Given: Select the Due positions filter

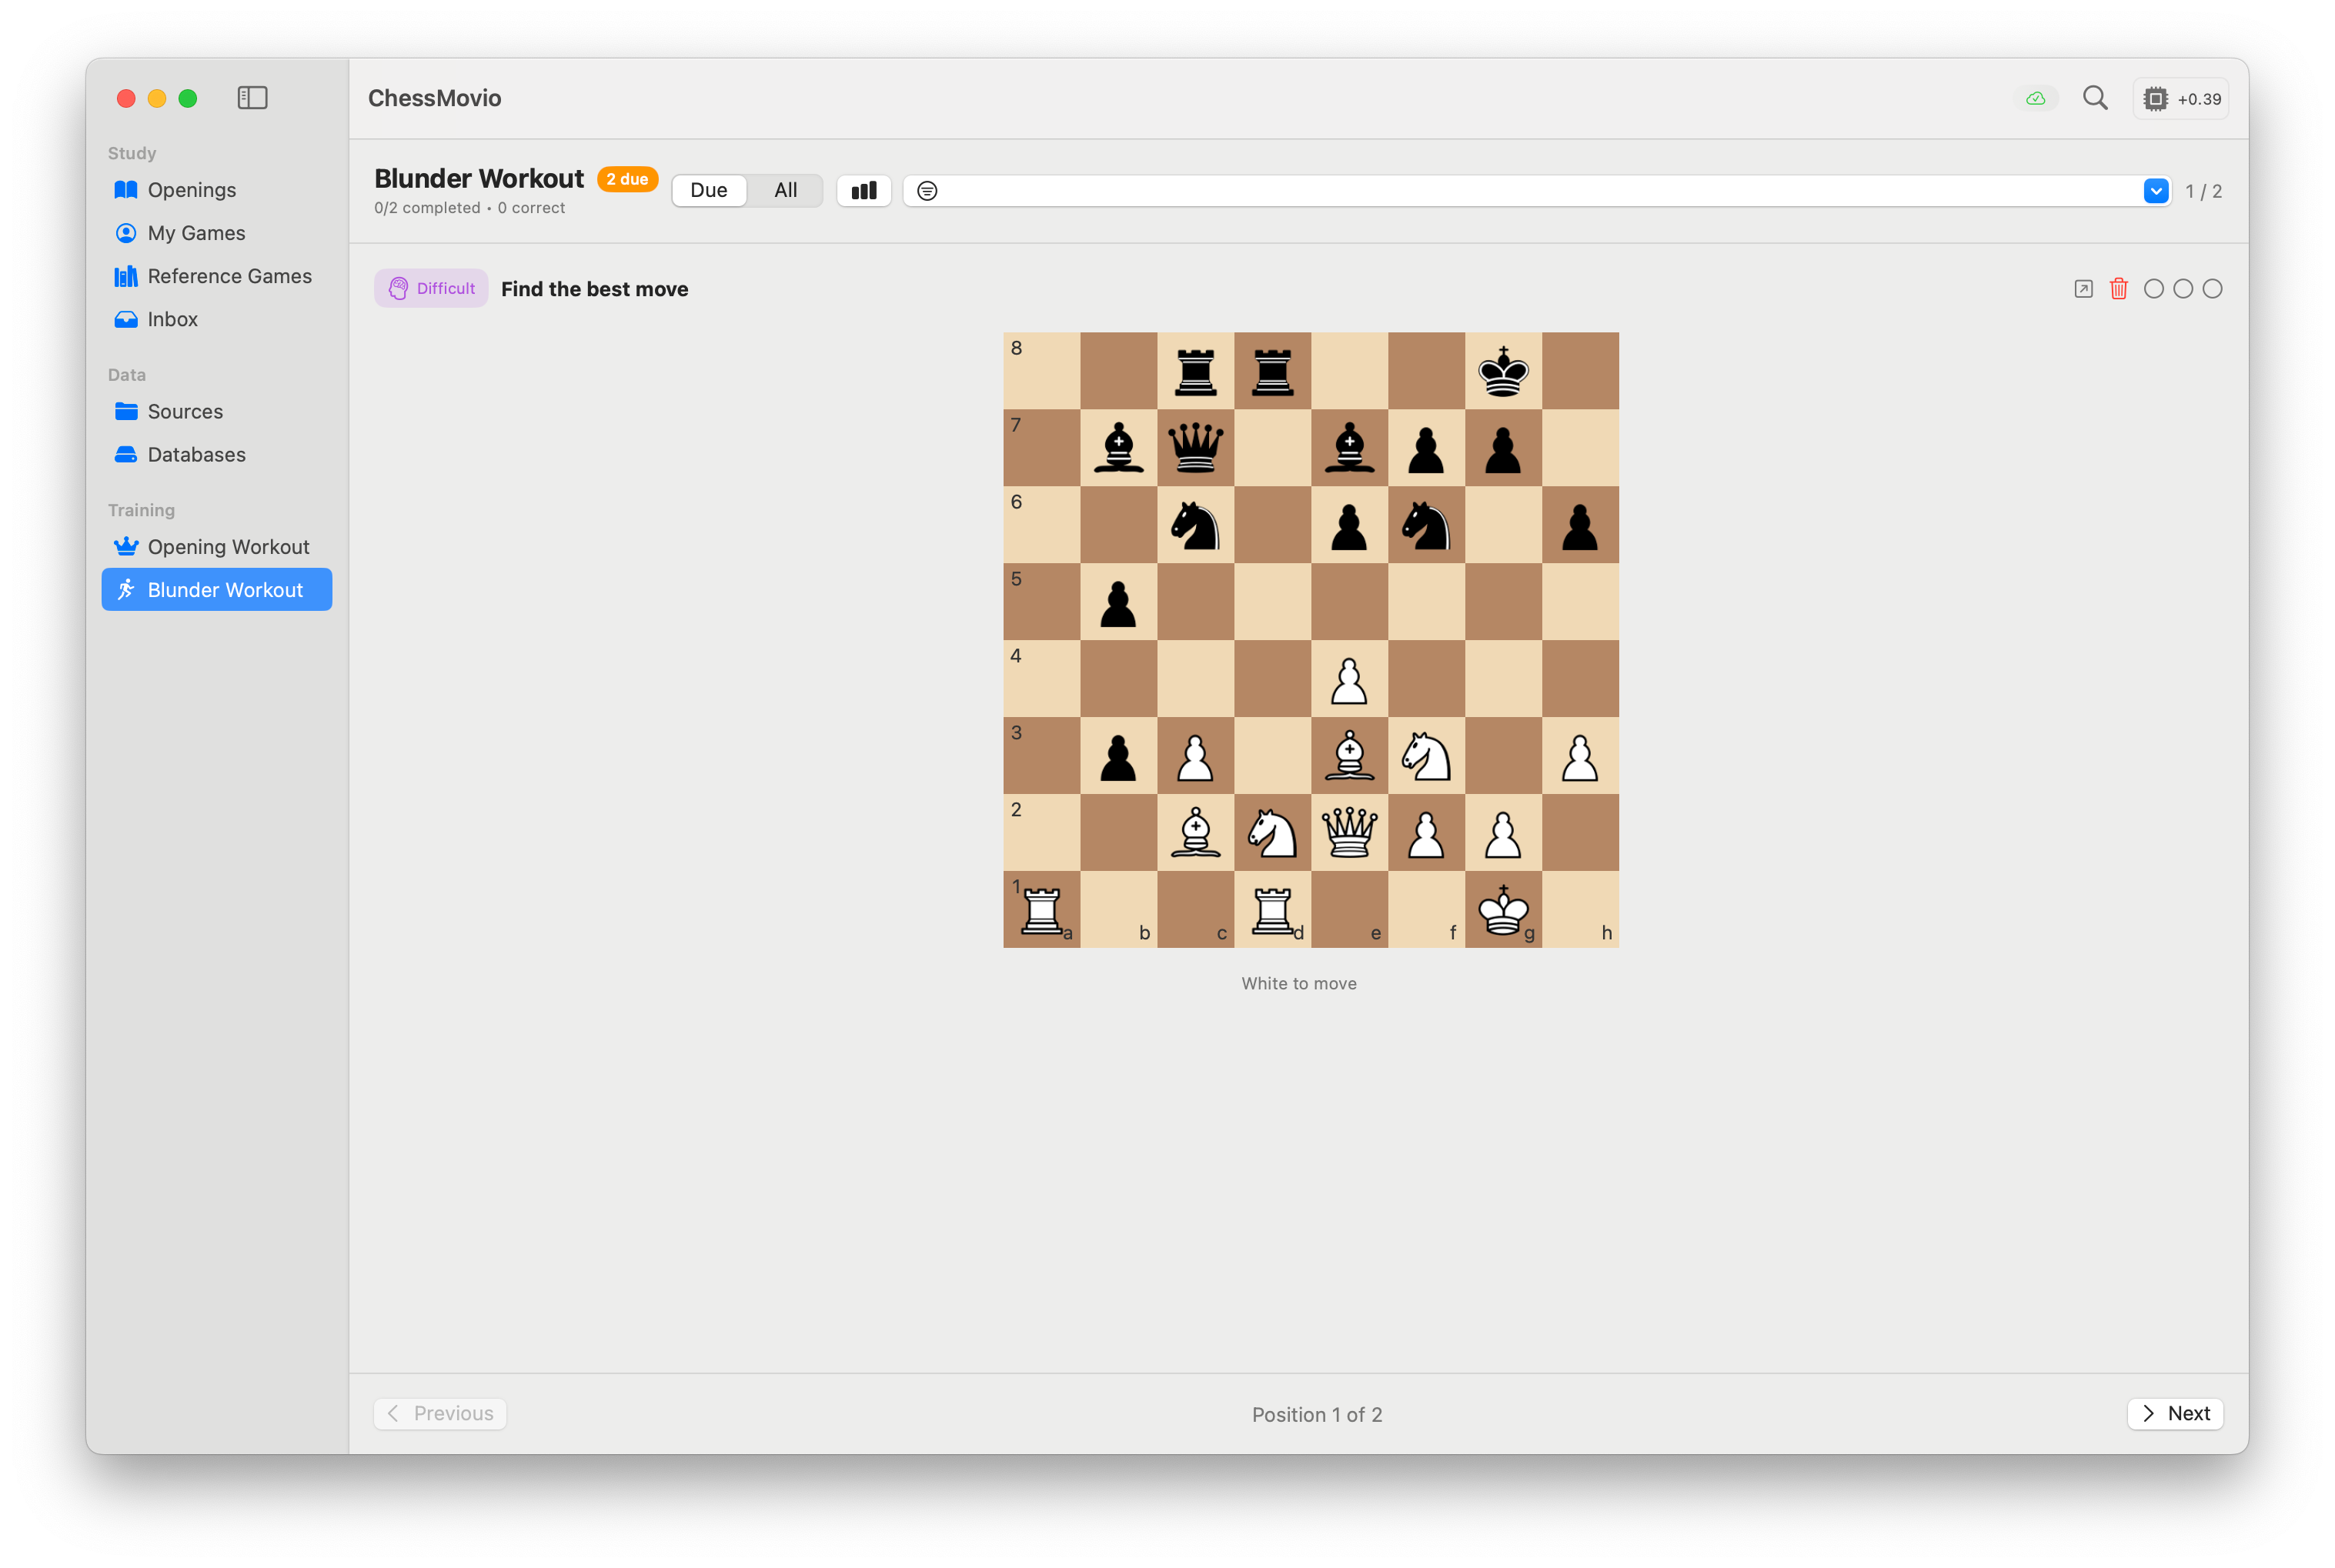Looking at the screenshot, I should tap(709, 190).
